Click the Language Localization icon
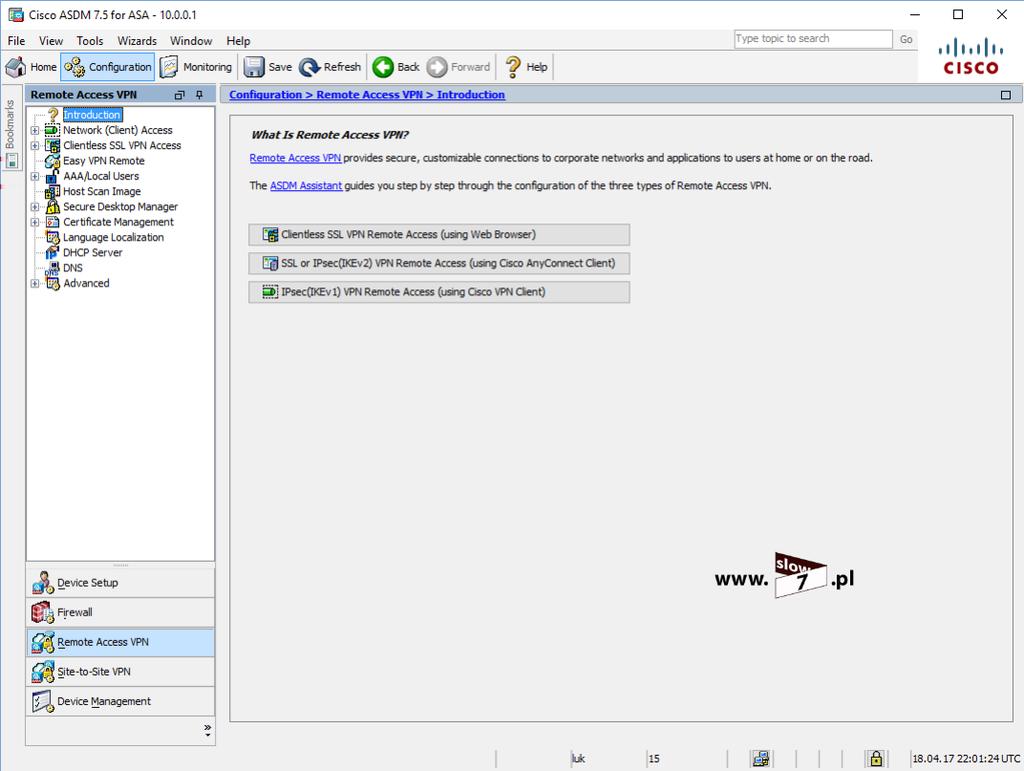This screenshot has width=1024, height=771. point(52,237)
